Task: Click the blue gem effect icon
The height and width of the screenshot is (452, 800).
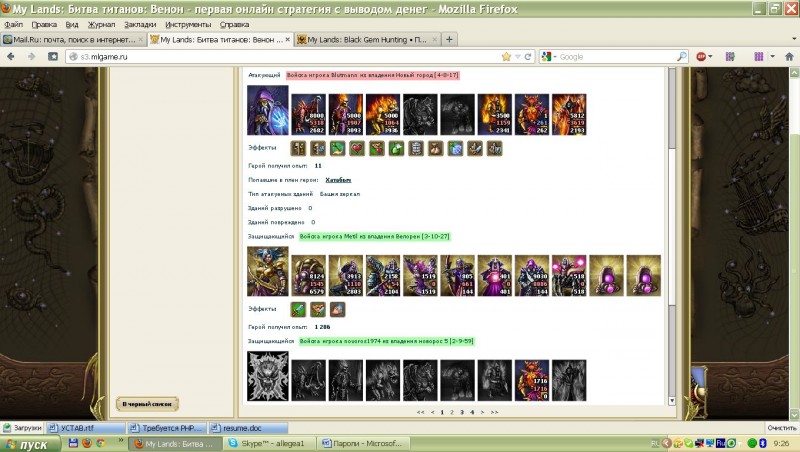Action: click(455, 148)
